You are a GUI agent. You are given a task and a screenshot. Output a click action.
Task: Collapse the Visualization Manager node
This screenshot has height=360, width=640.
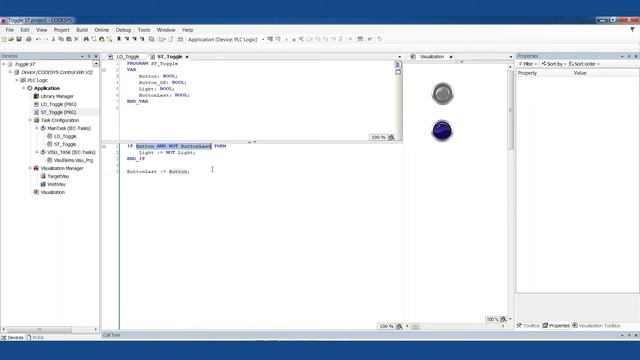tap(30, 168)
